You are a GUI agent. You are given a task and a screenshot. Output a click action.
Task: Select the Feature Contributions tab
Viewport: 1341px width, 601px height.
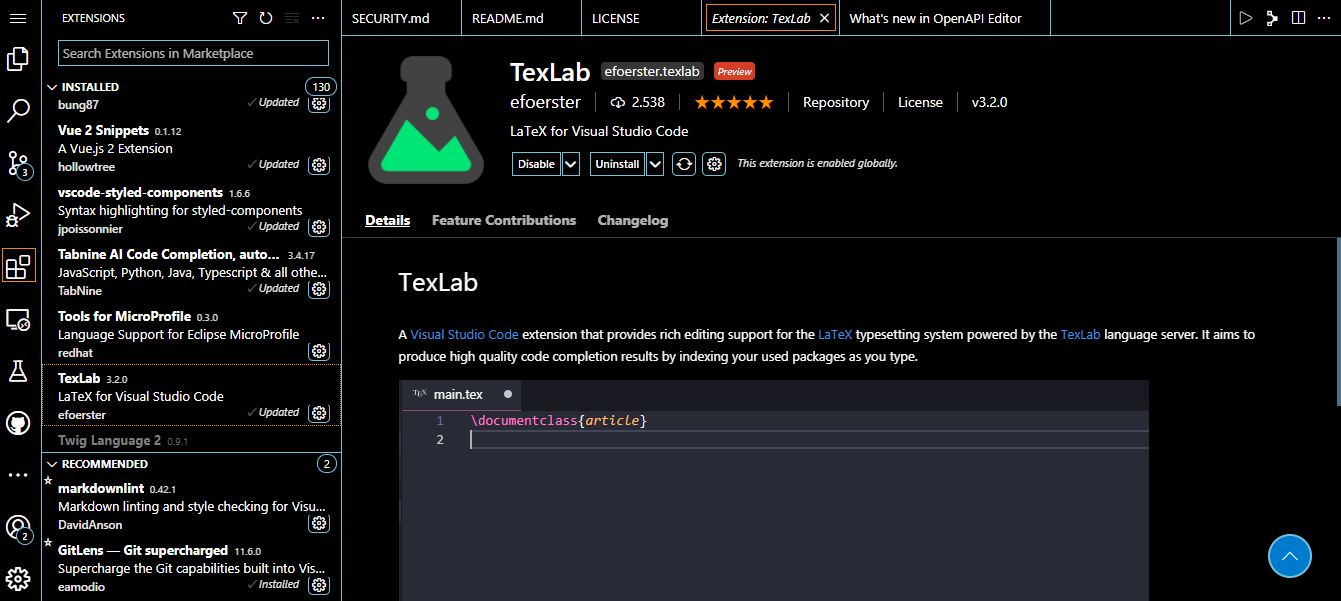(504, 220)
